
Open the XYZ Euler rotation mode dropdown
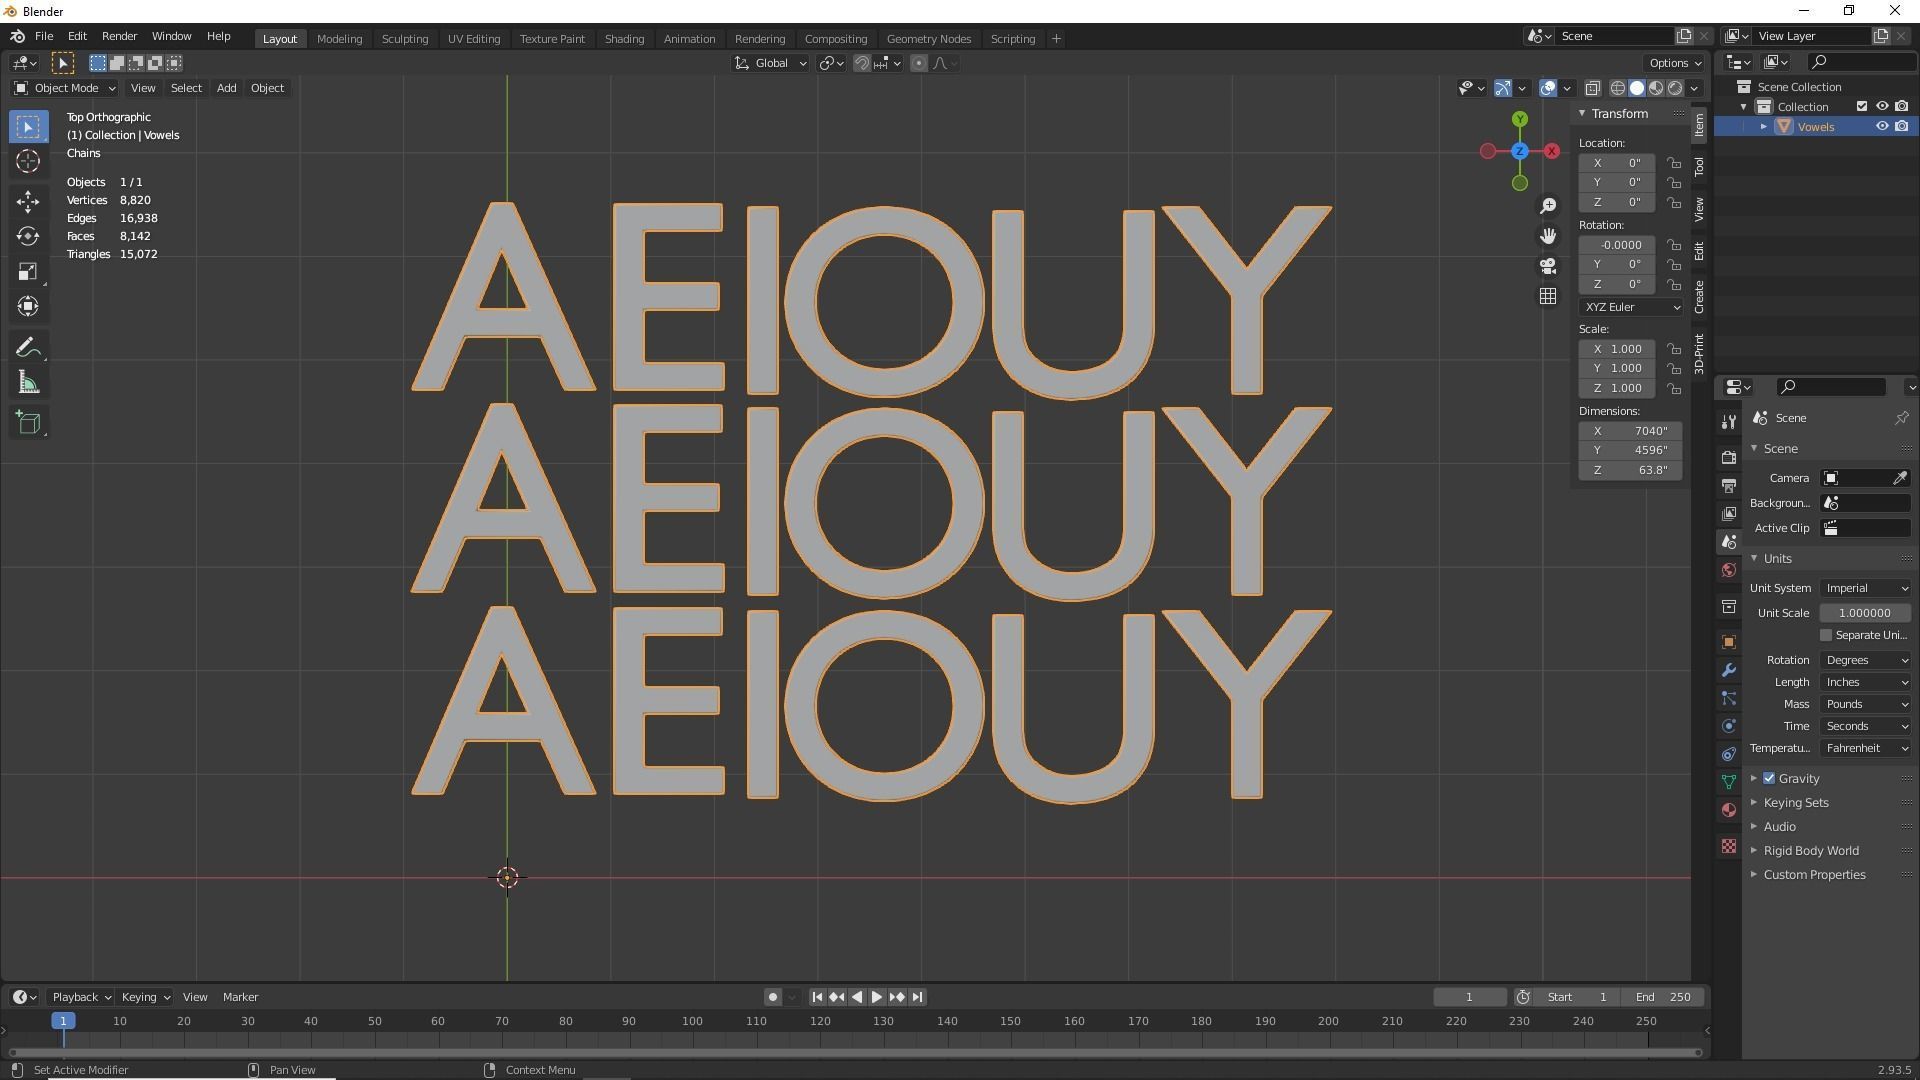click(1630, 307)
